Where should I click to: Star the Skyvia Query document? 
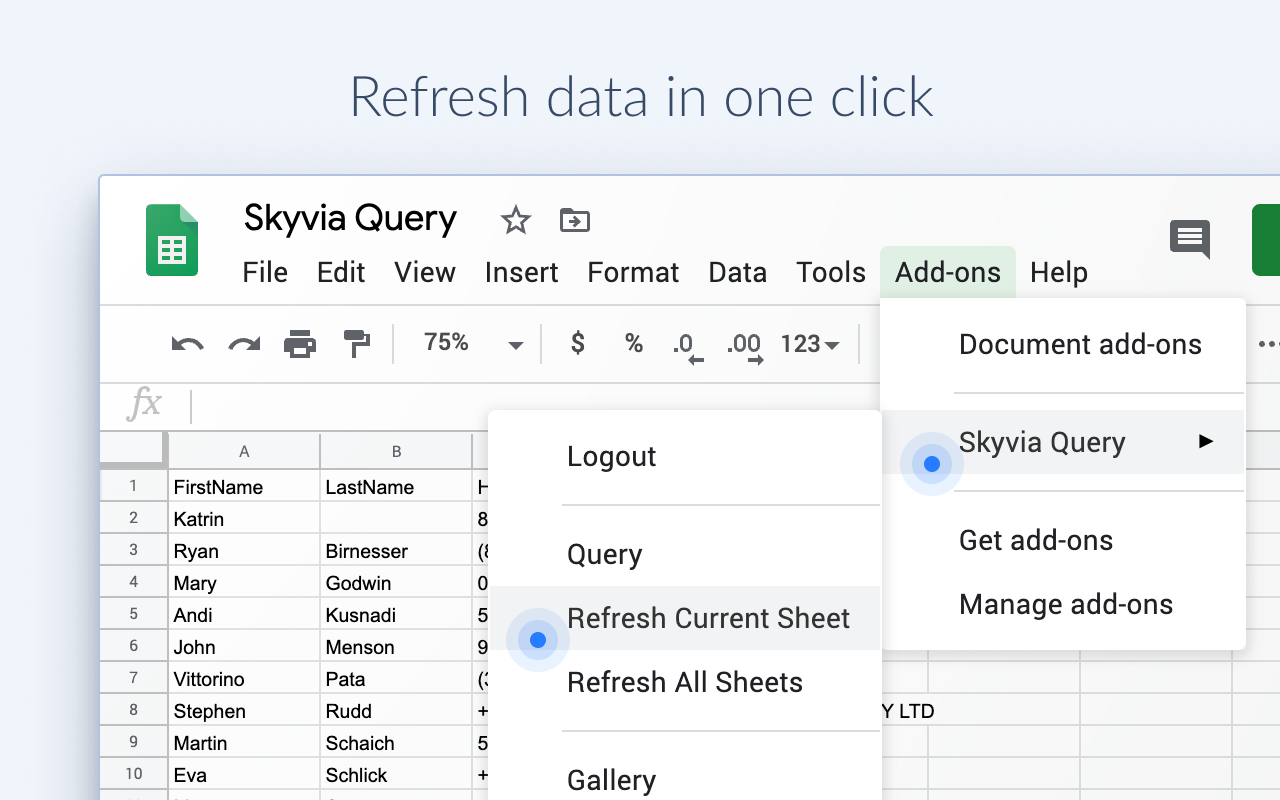pos(516,220)
